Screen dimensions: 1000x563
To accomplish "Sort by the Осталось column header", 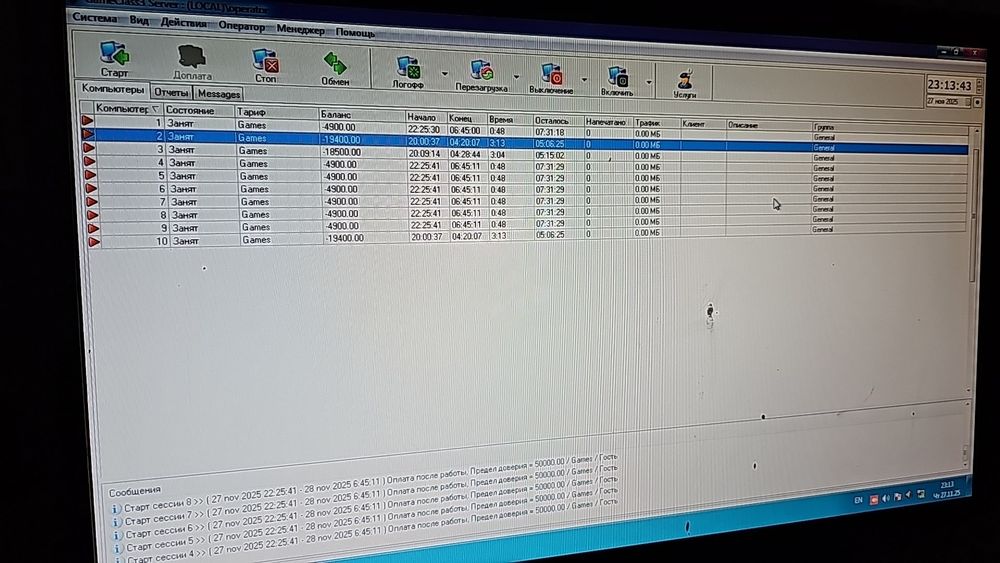I will click(x=558, y=121).
